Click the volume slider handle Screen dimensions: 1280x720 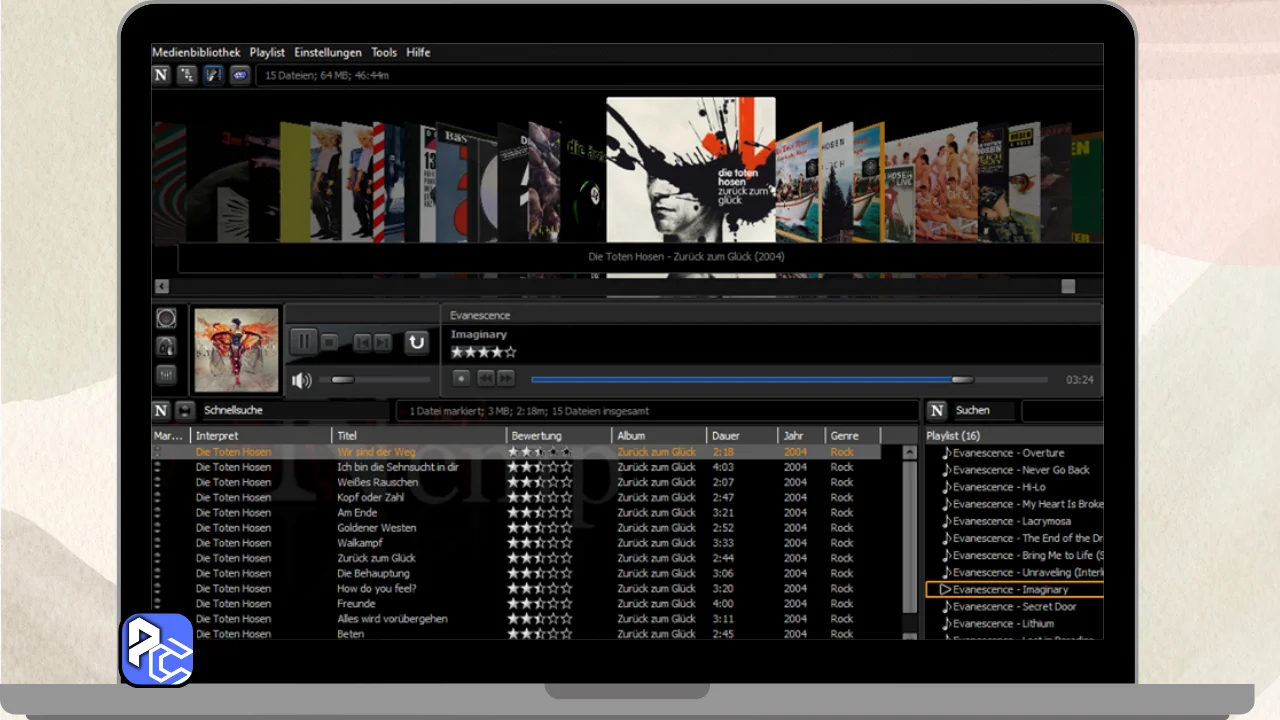click(x=343, y=380)
